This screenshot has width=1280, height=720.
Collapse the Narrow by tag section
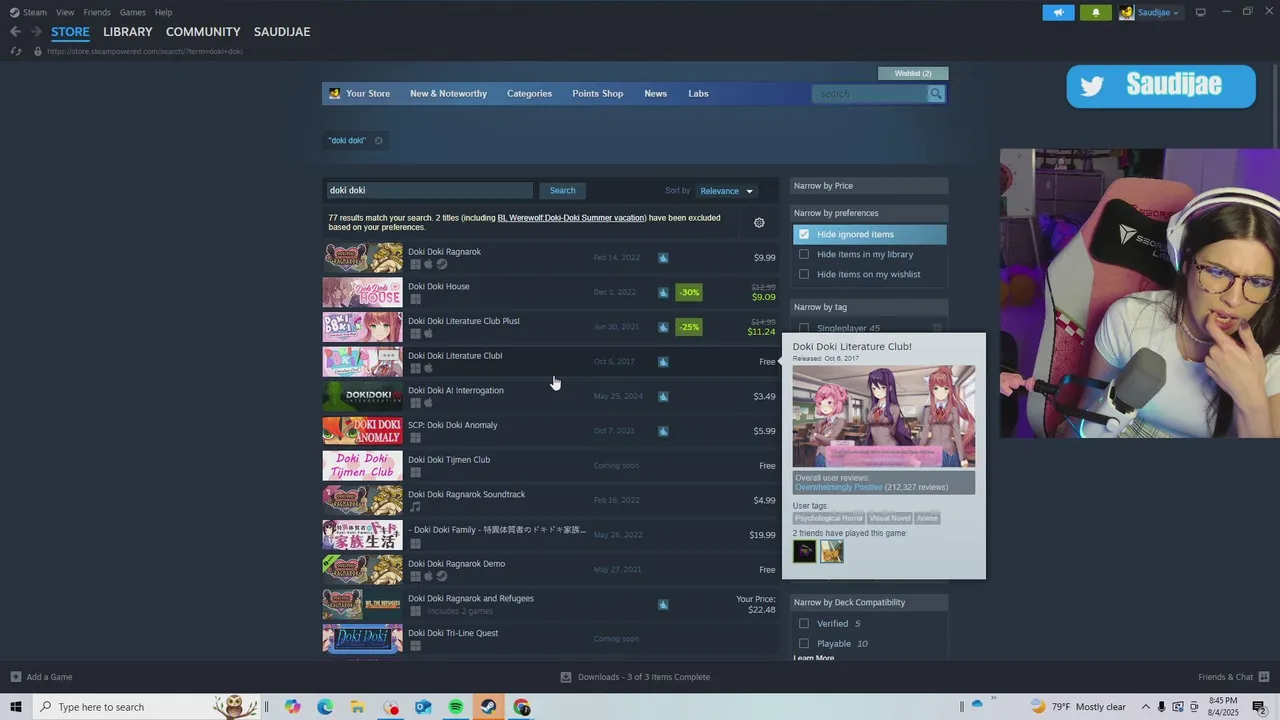(869, 307)
